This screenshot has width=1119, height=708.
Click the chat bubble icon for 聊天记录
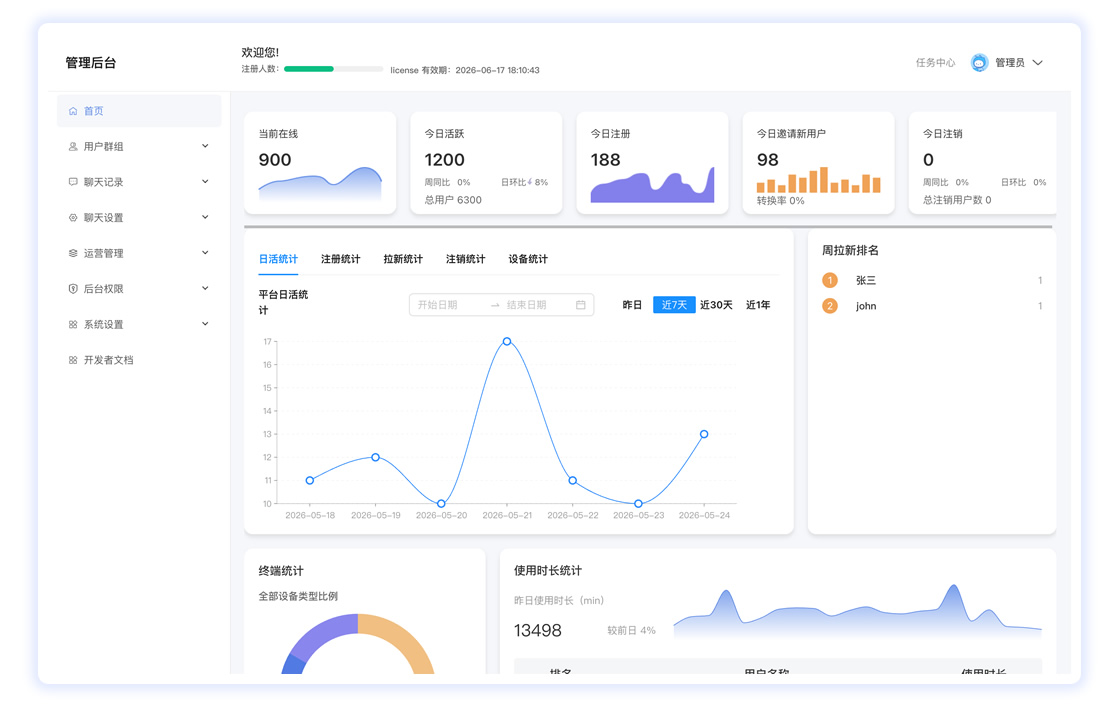73,182
